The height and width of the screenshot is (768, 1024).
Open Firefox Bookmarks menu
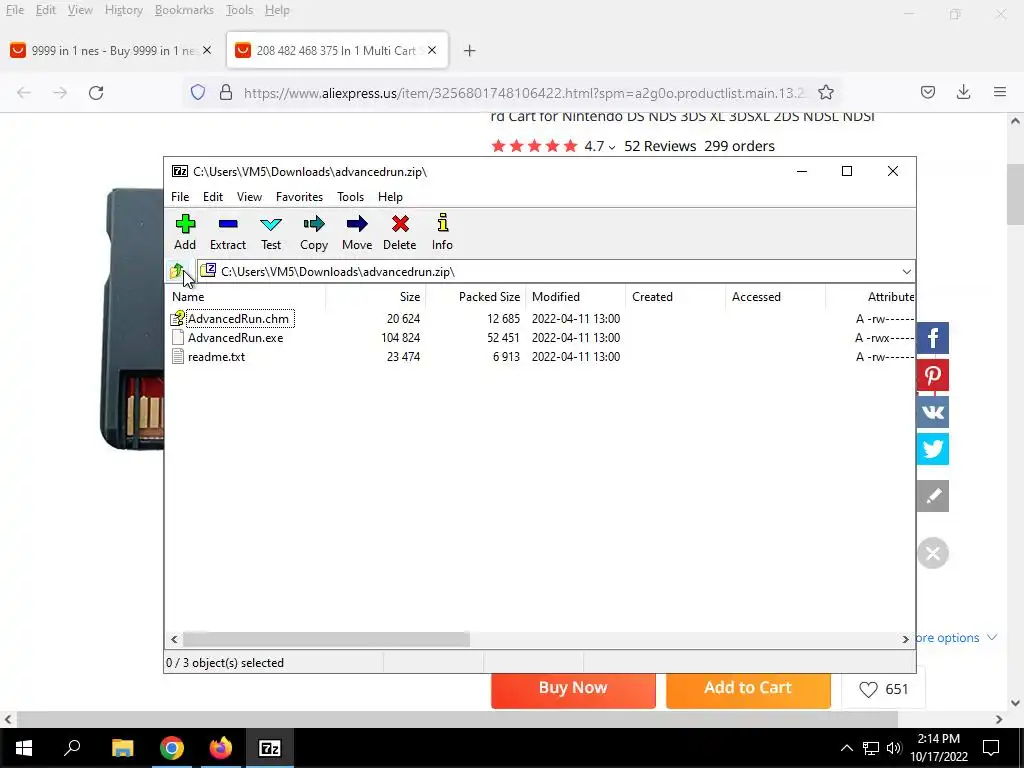184,10
